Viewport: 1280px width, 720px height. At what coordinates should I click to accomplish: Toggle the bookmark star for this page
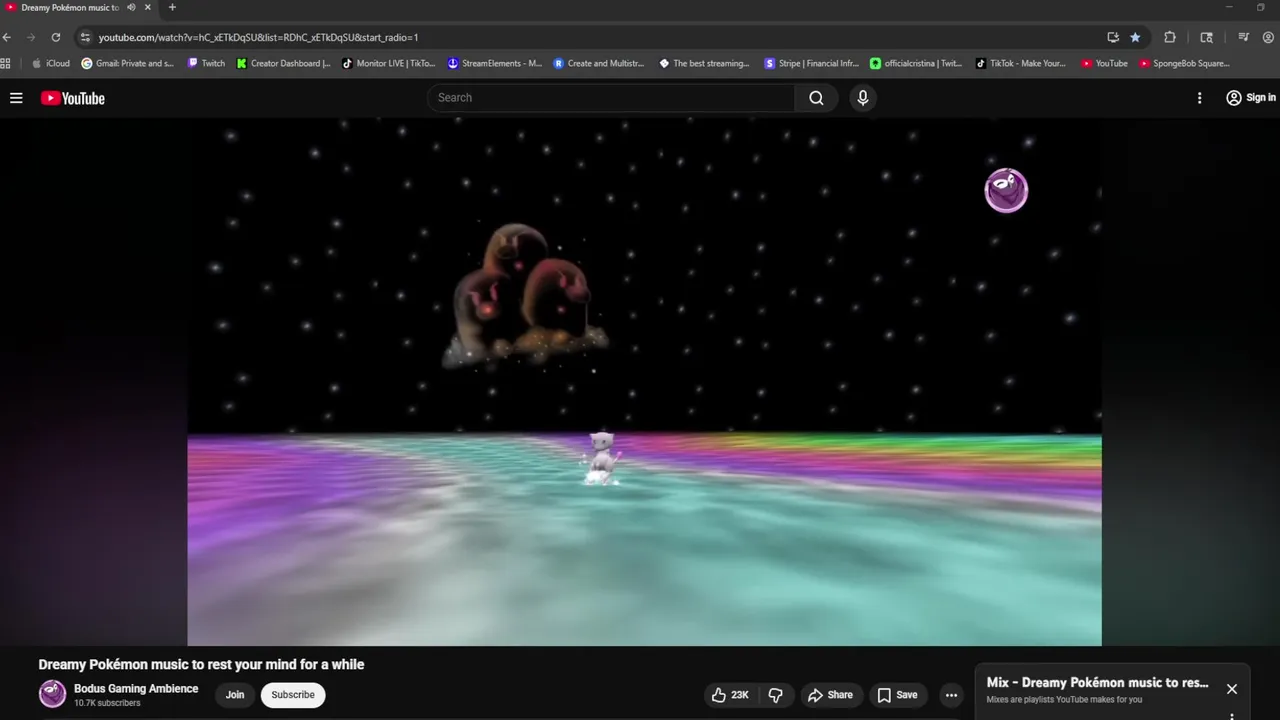click(x=1135, y=37)
